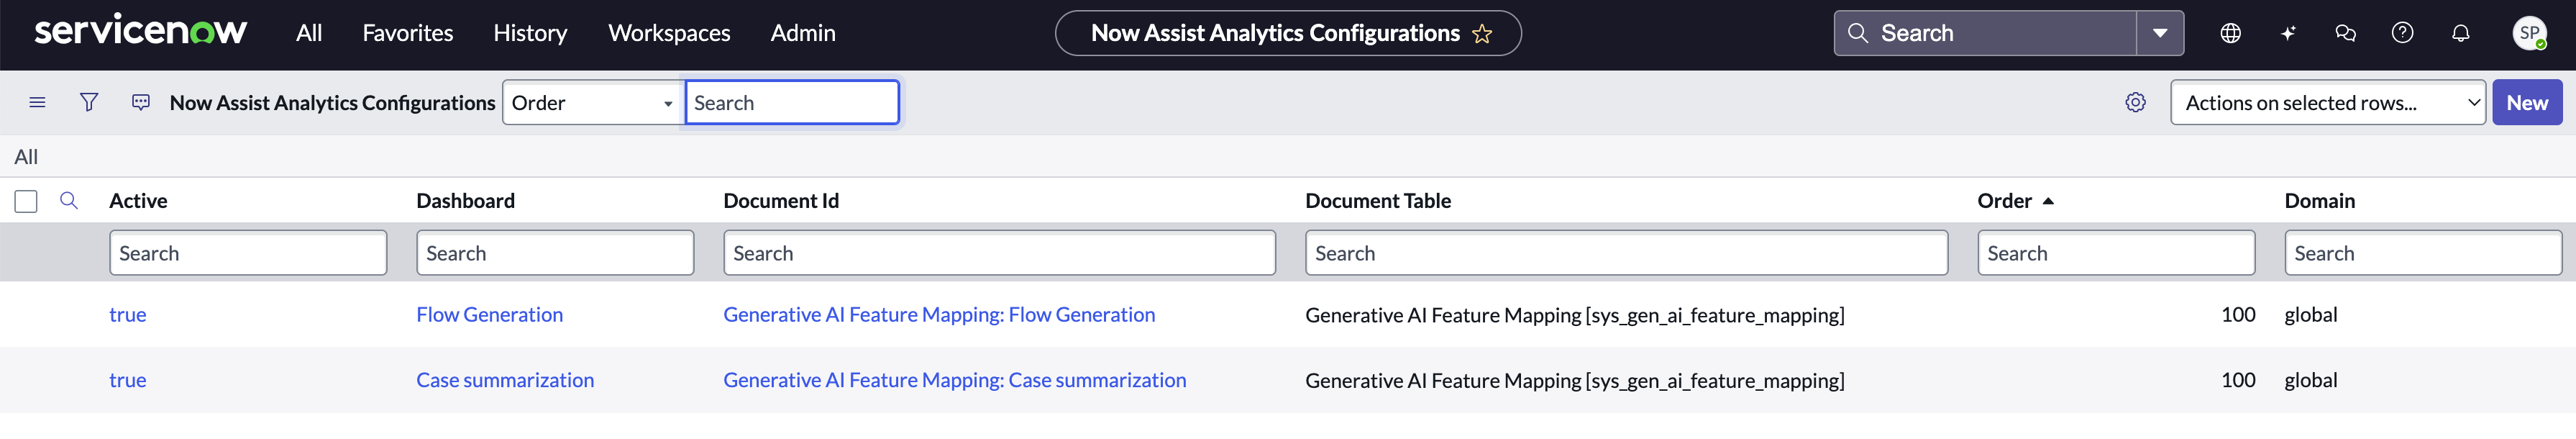Open the list context hamburger menu
The image size is (2576, 439).
(x=37, y=102)
